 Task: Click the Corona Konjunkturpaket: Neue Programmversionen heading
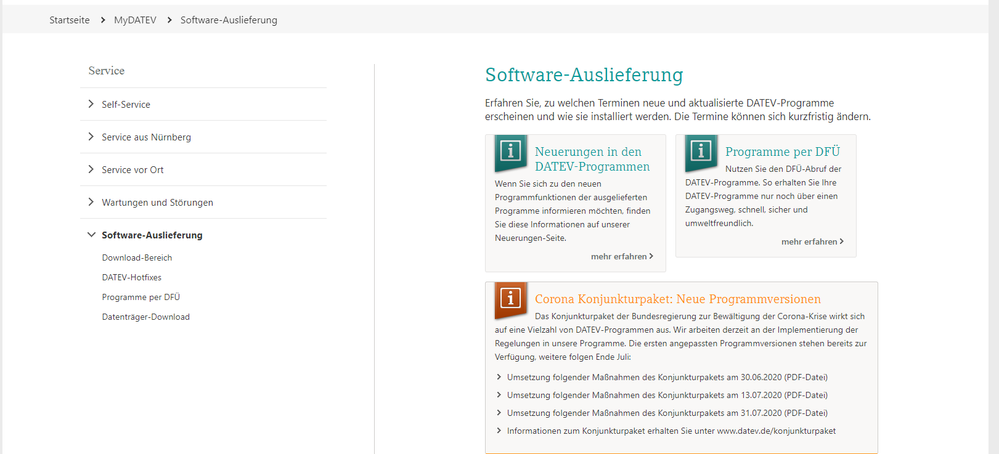(678, 299)
